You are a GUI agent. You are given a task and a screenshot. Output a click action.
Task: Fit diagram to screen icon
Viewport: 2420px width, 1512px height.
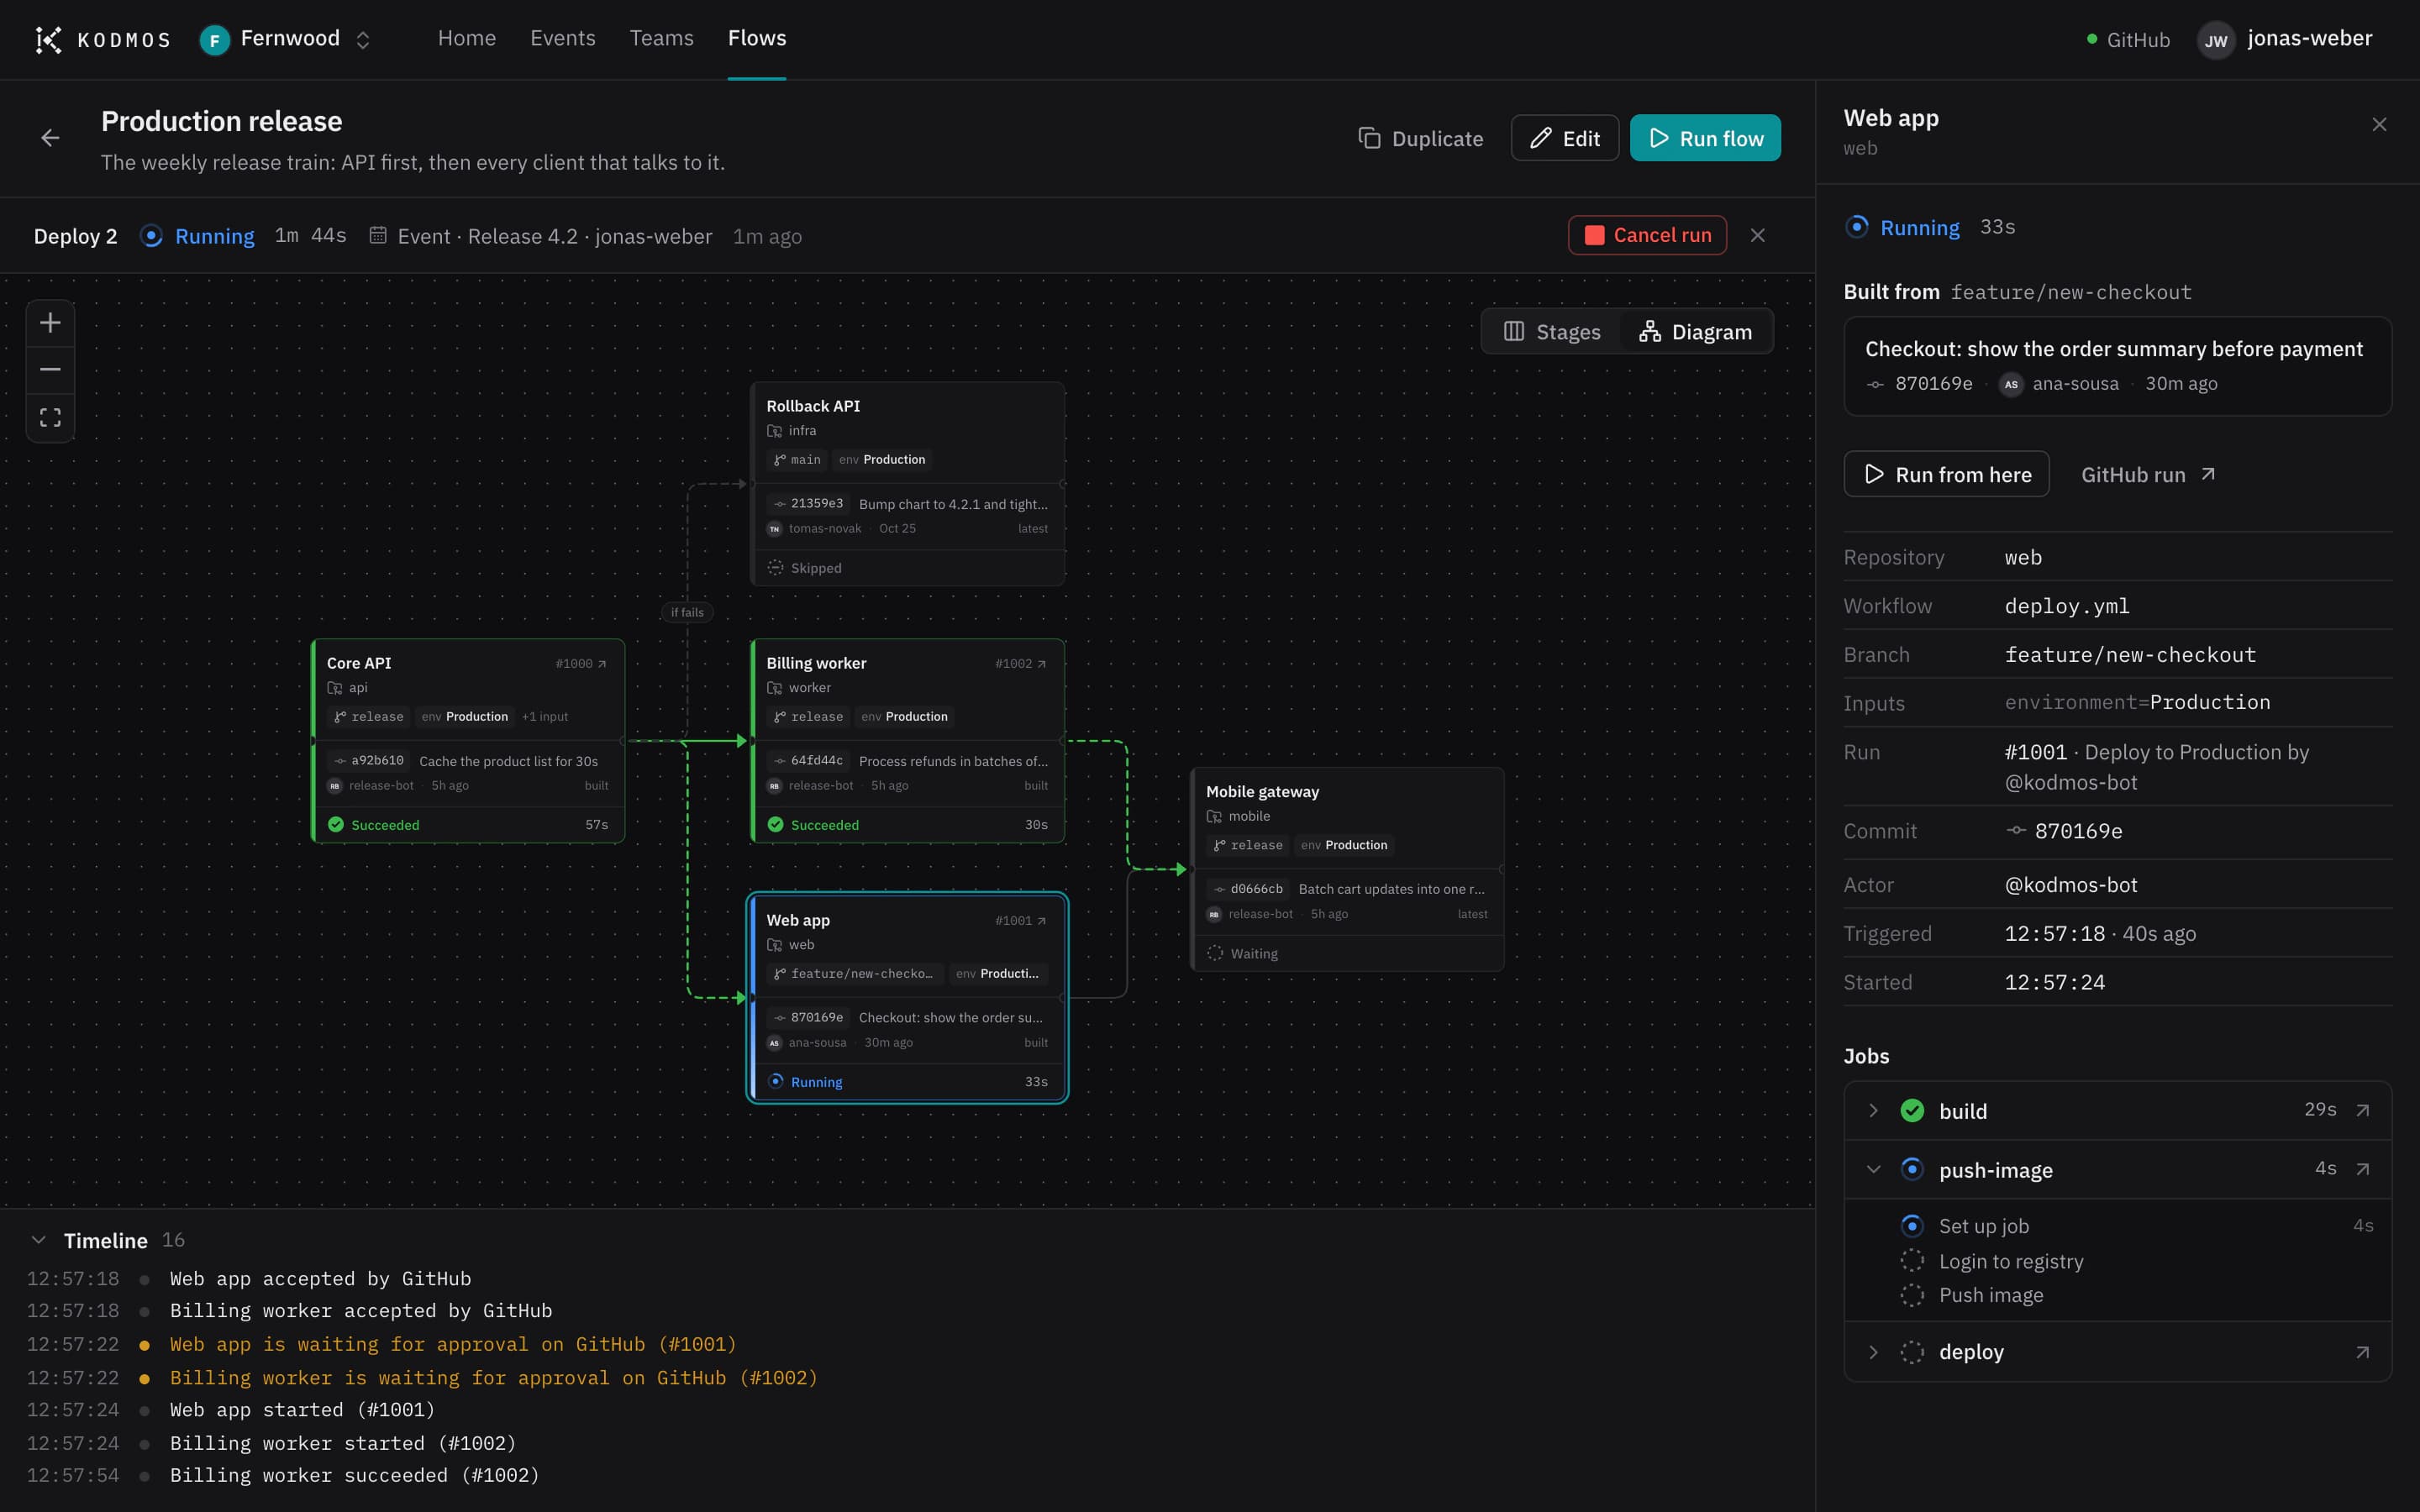(50, 417)
